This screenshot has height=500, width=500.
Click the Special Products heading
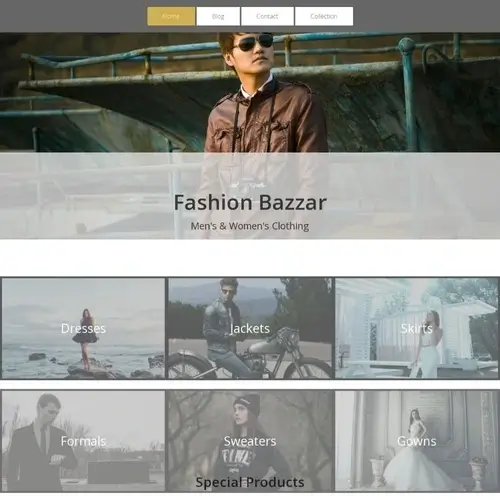[x=250, y=482]
